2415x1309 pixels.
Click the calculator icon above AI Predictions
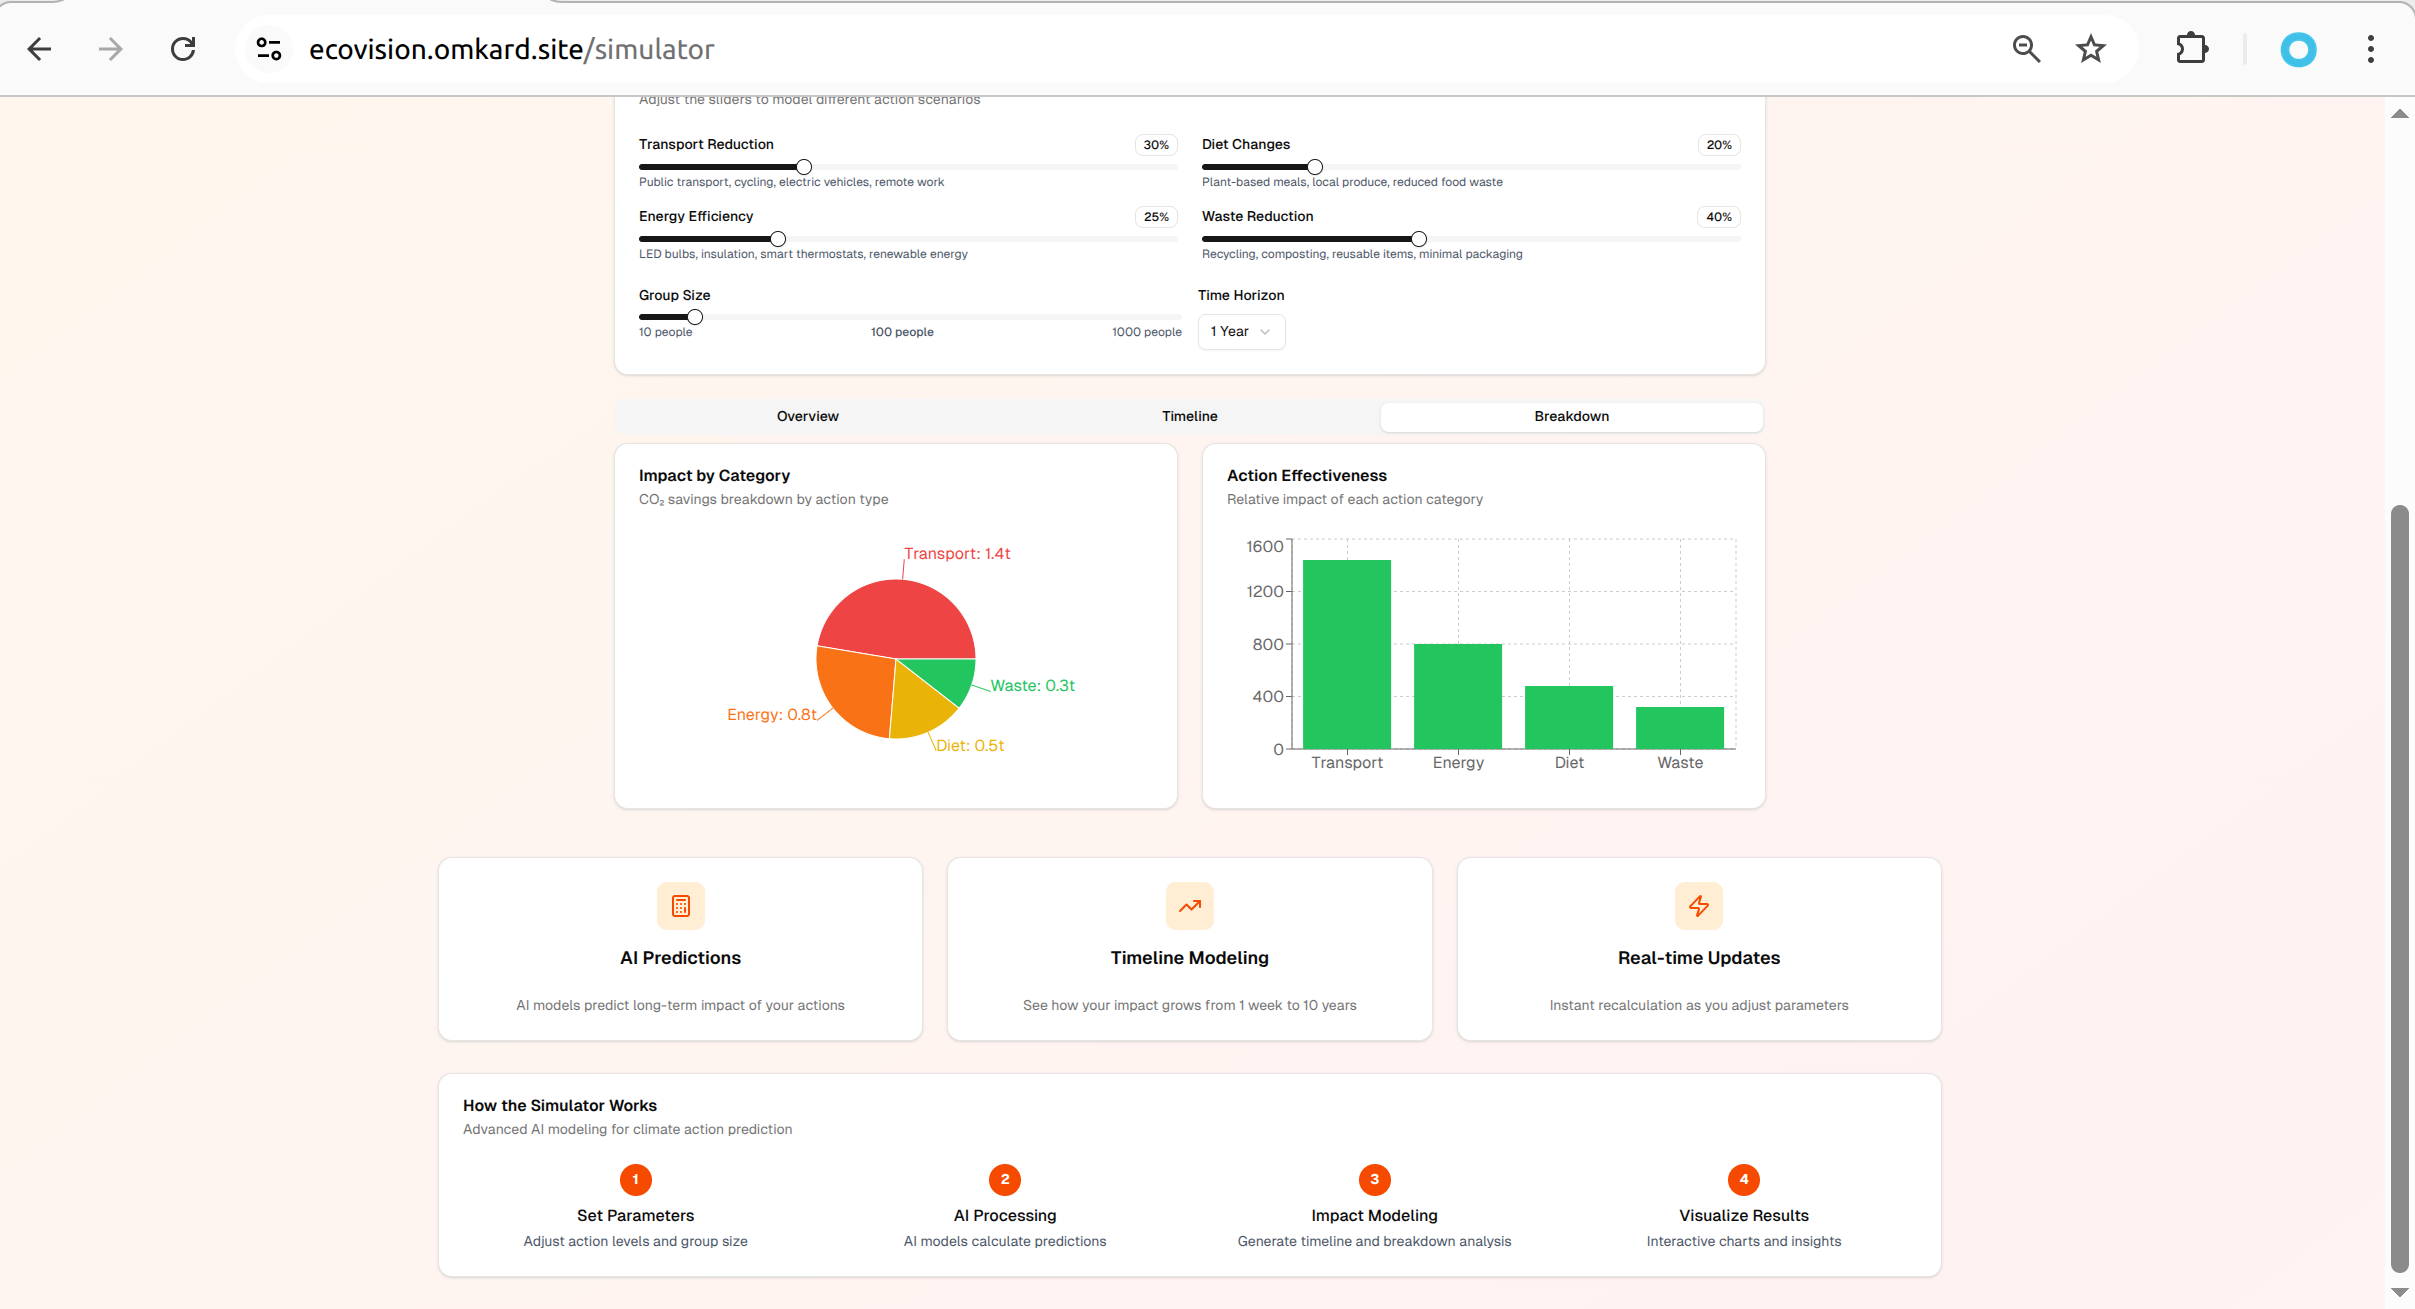coord(680,906)
